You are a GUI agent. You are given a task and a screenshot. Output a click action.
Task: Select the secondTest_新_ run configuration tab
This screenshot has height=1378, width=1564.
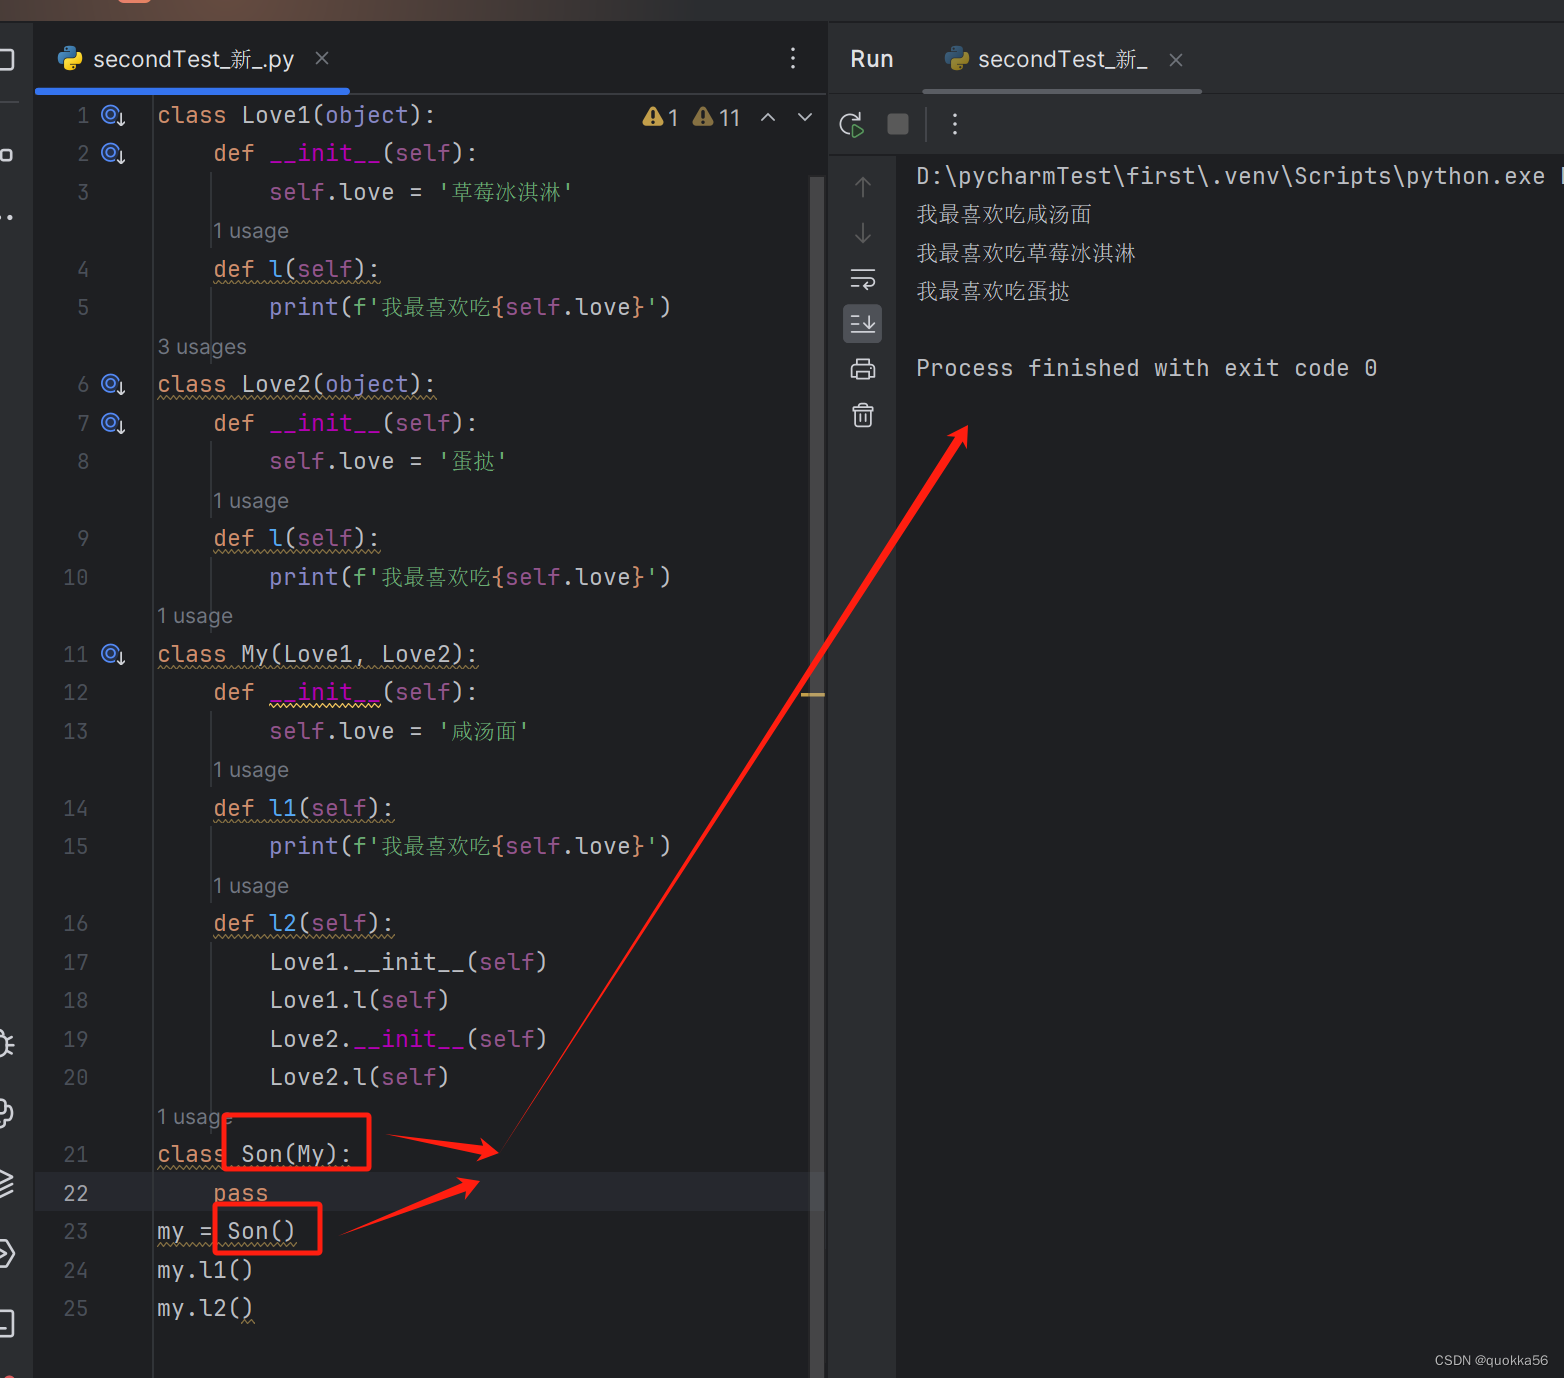1062,59
